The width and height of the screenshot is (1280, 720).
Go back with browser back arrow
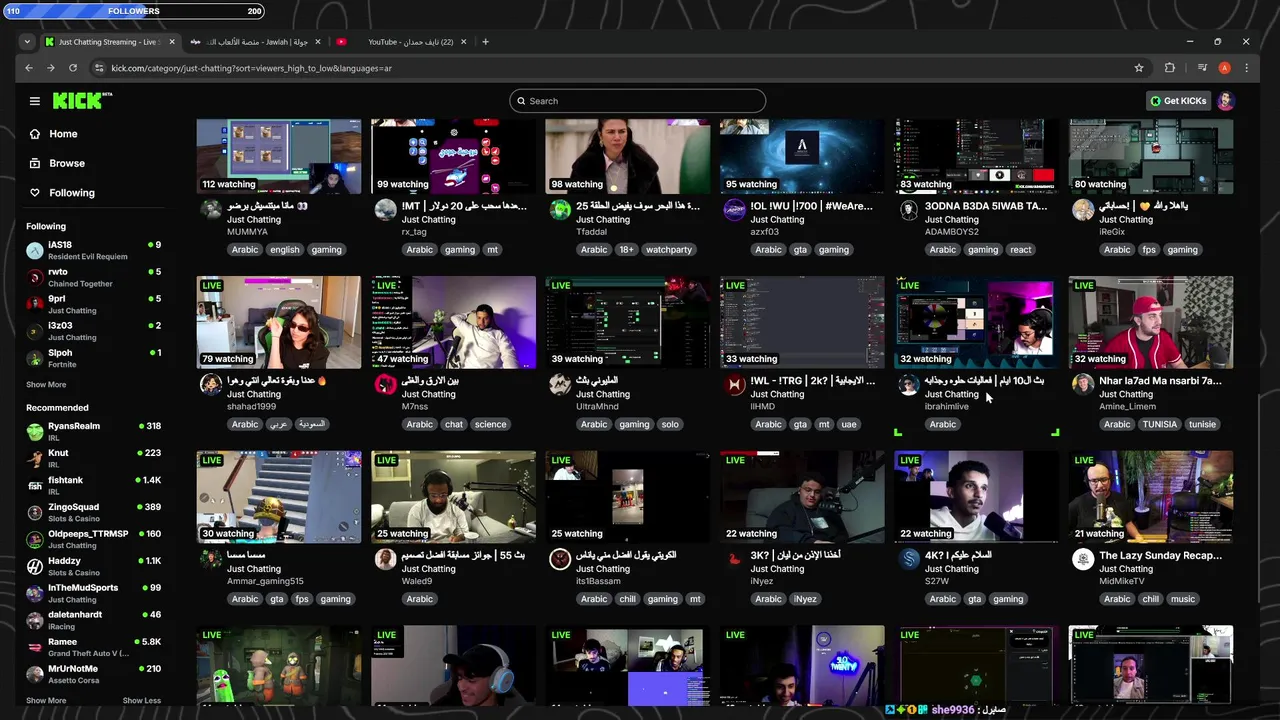[x=29, y=68]
